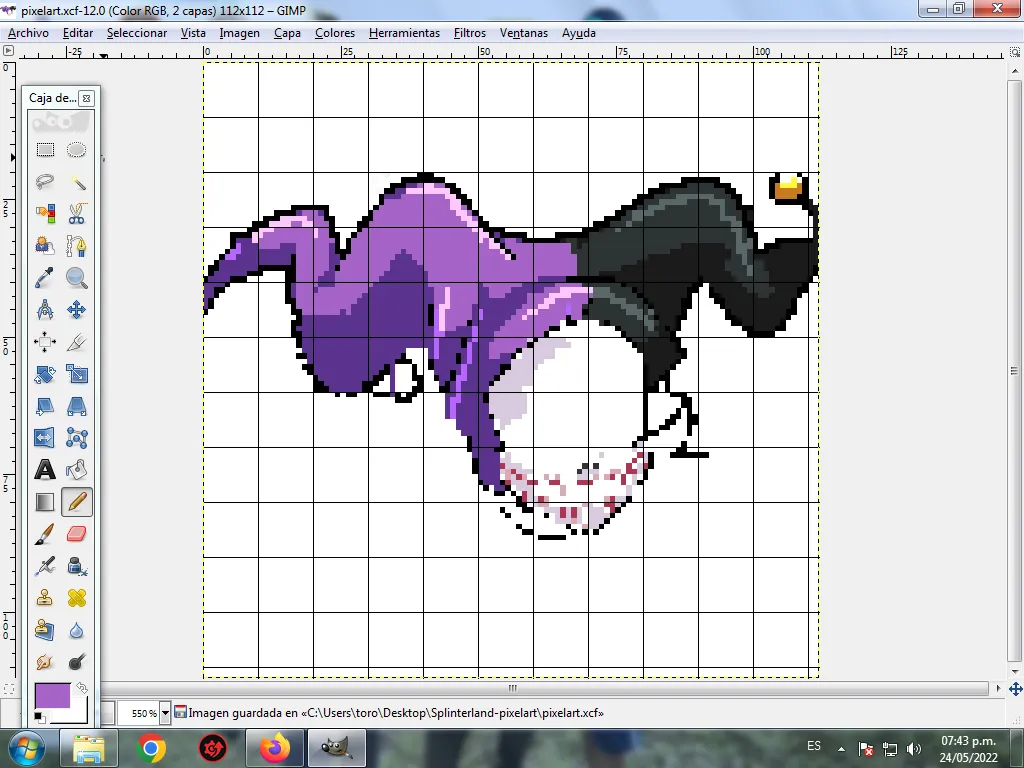Click the vertical scrollbar thumb

[1014, 370]
